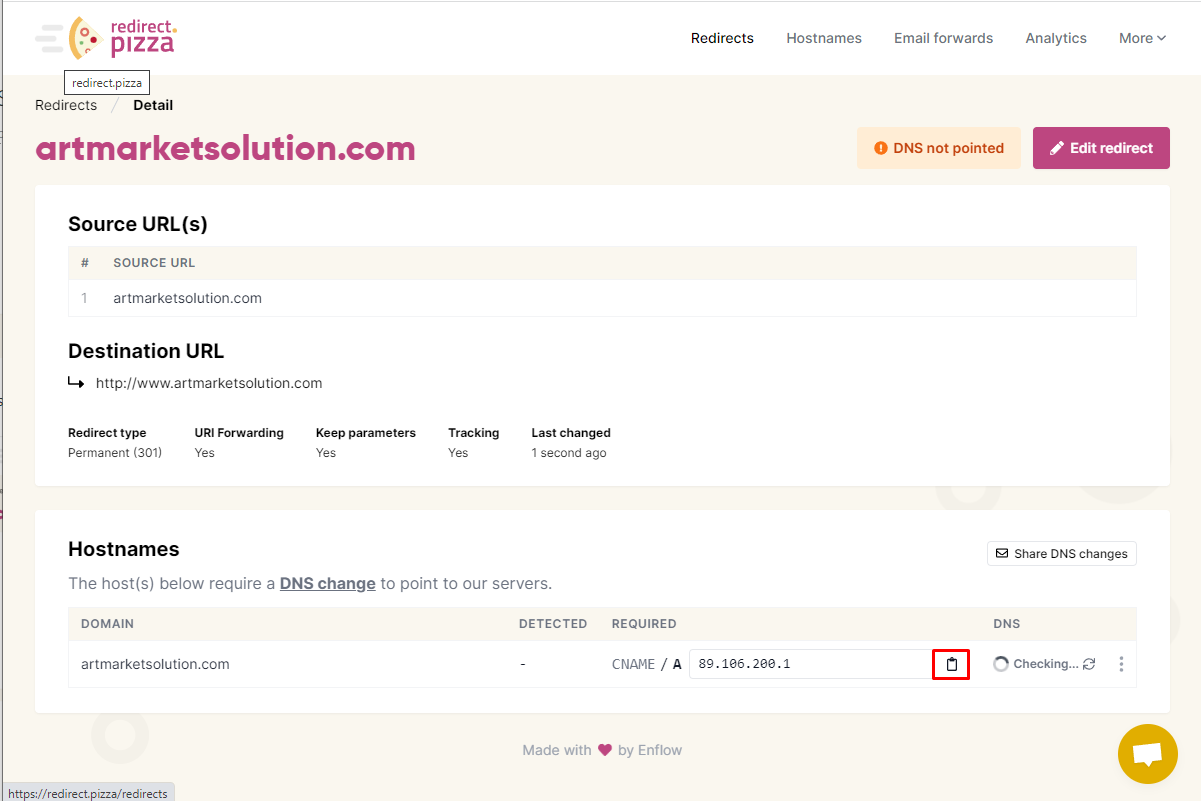Click the Edit redirect button
Screen dimensions: 1201x801
pos(1101,148)
